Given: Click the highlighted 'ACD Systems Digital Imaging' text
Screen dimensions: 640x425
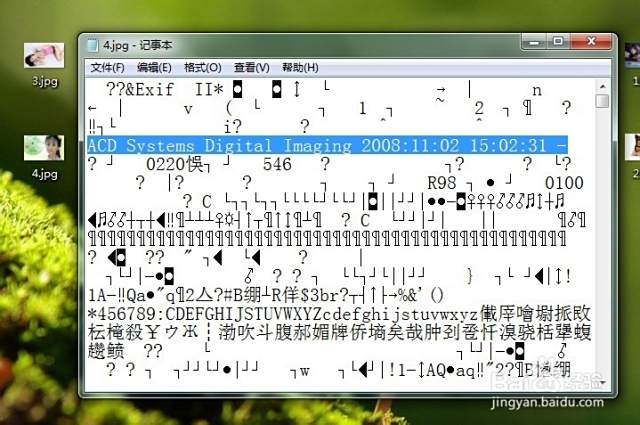Looking at the screenshot, I should pos(220,146).
